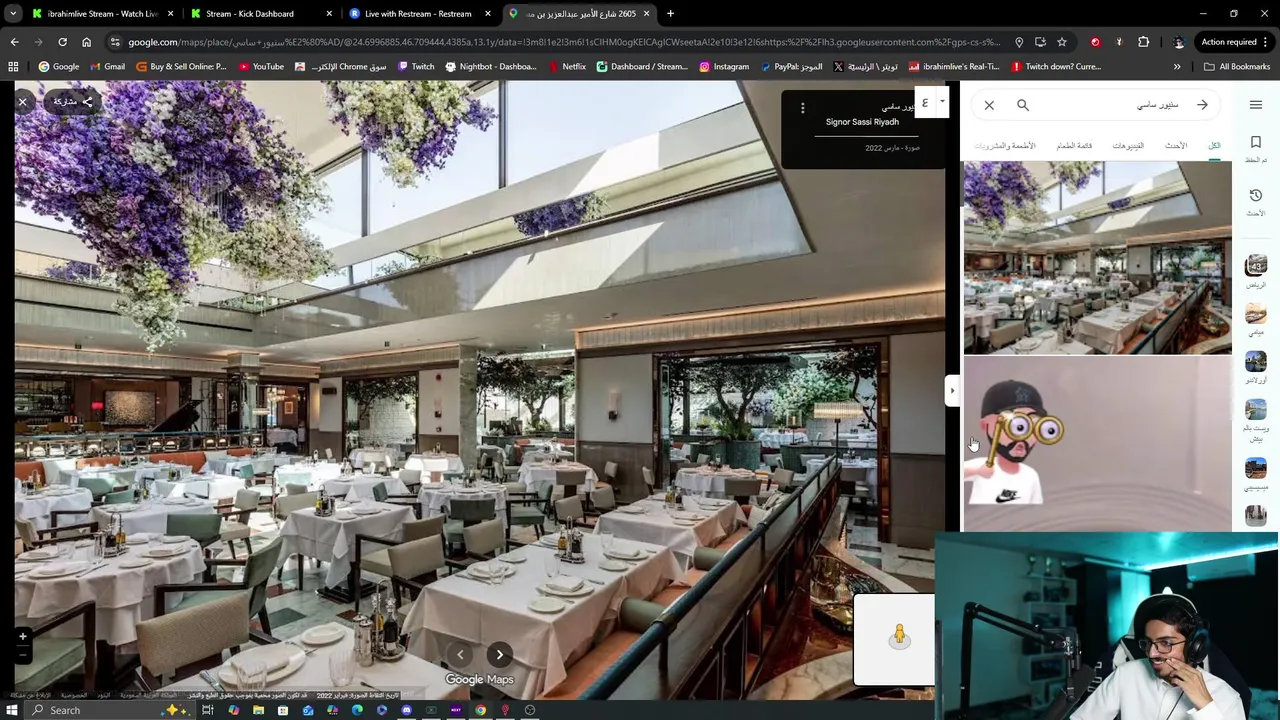
Task: Open the Twitch down? bookmark
Action: coord(1055,67)
